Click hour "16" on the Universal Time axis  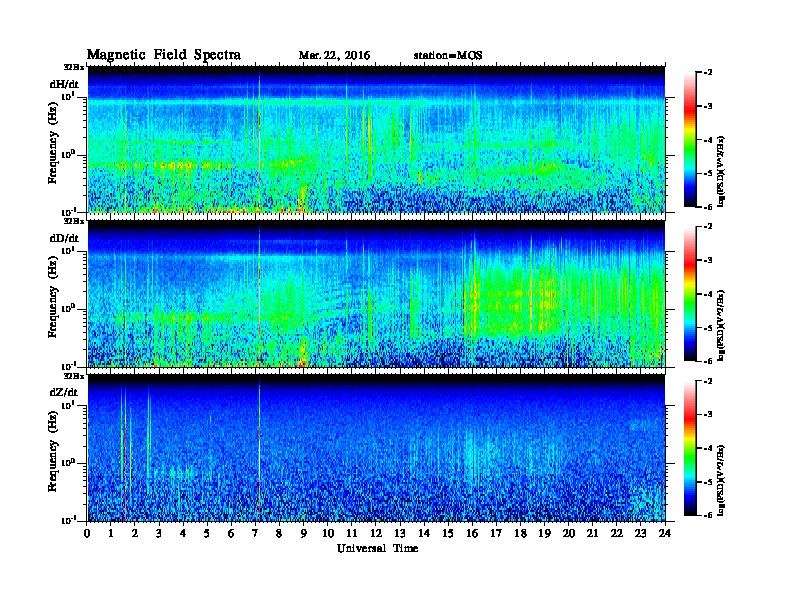pos(472,533)
